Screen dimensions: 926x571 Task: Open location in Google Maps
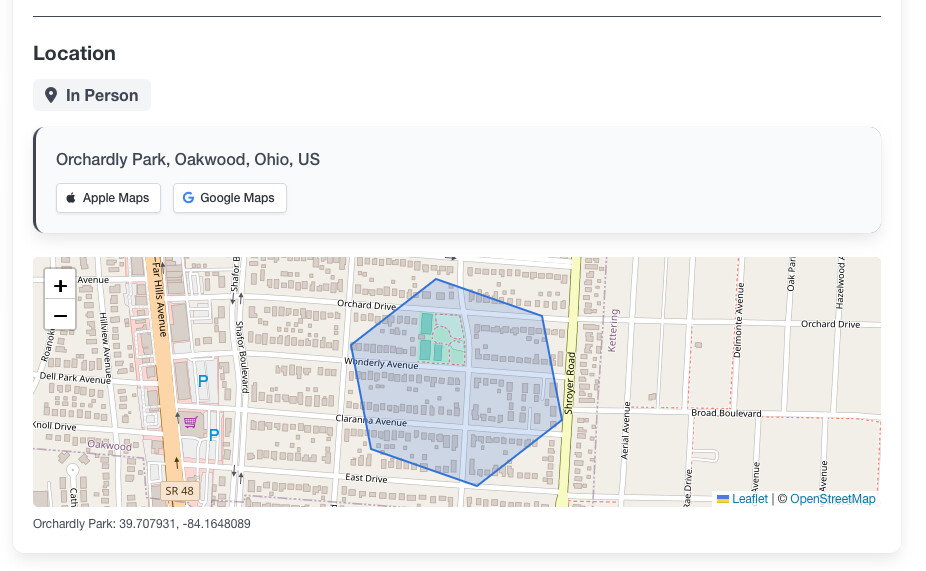pyautogui.click(x=229, y=198)
